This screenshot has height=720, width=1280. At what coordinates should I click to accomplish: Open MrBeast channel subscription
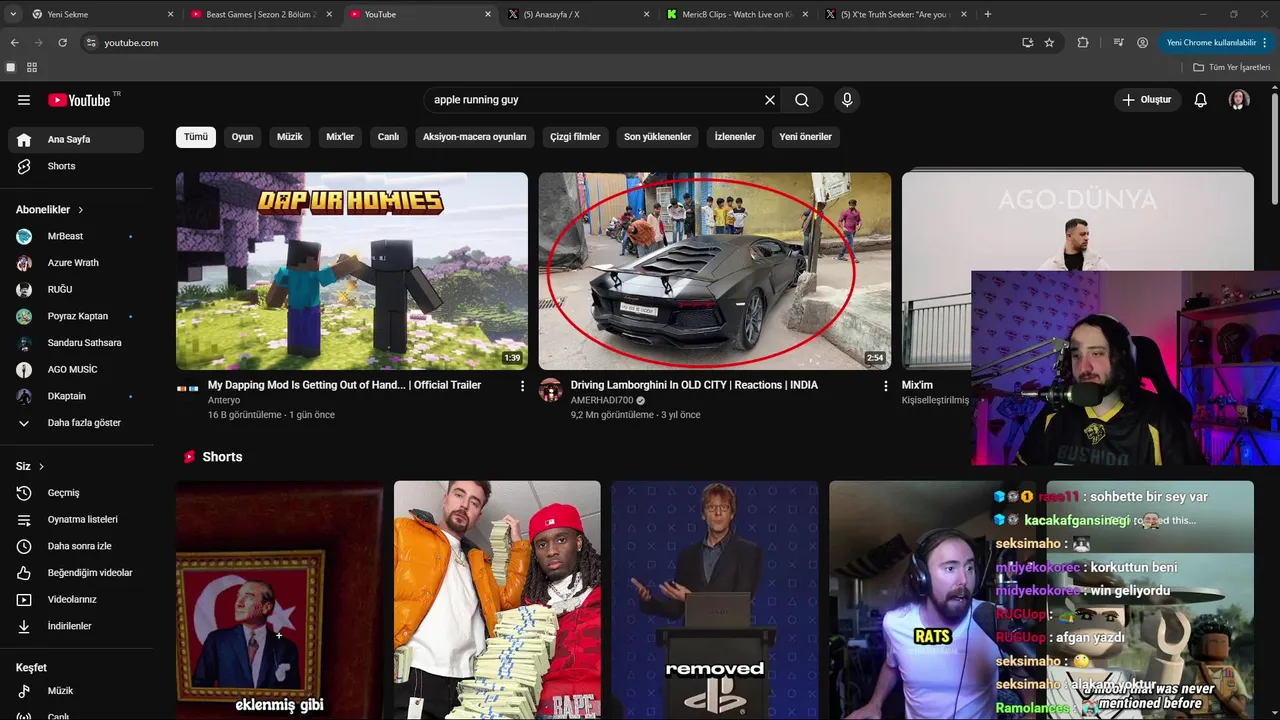(76, 236)
